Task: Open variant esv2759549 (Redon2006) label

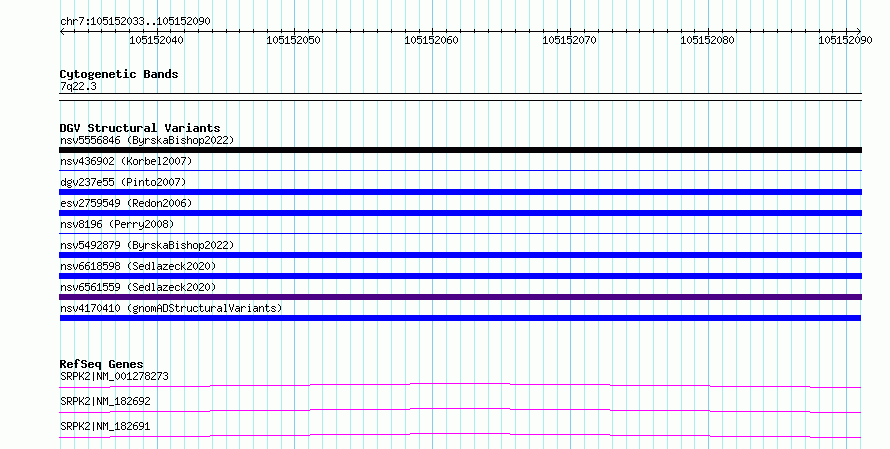Action: (x=126, y=203)
